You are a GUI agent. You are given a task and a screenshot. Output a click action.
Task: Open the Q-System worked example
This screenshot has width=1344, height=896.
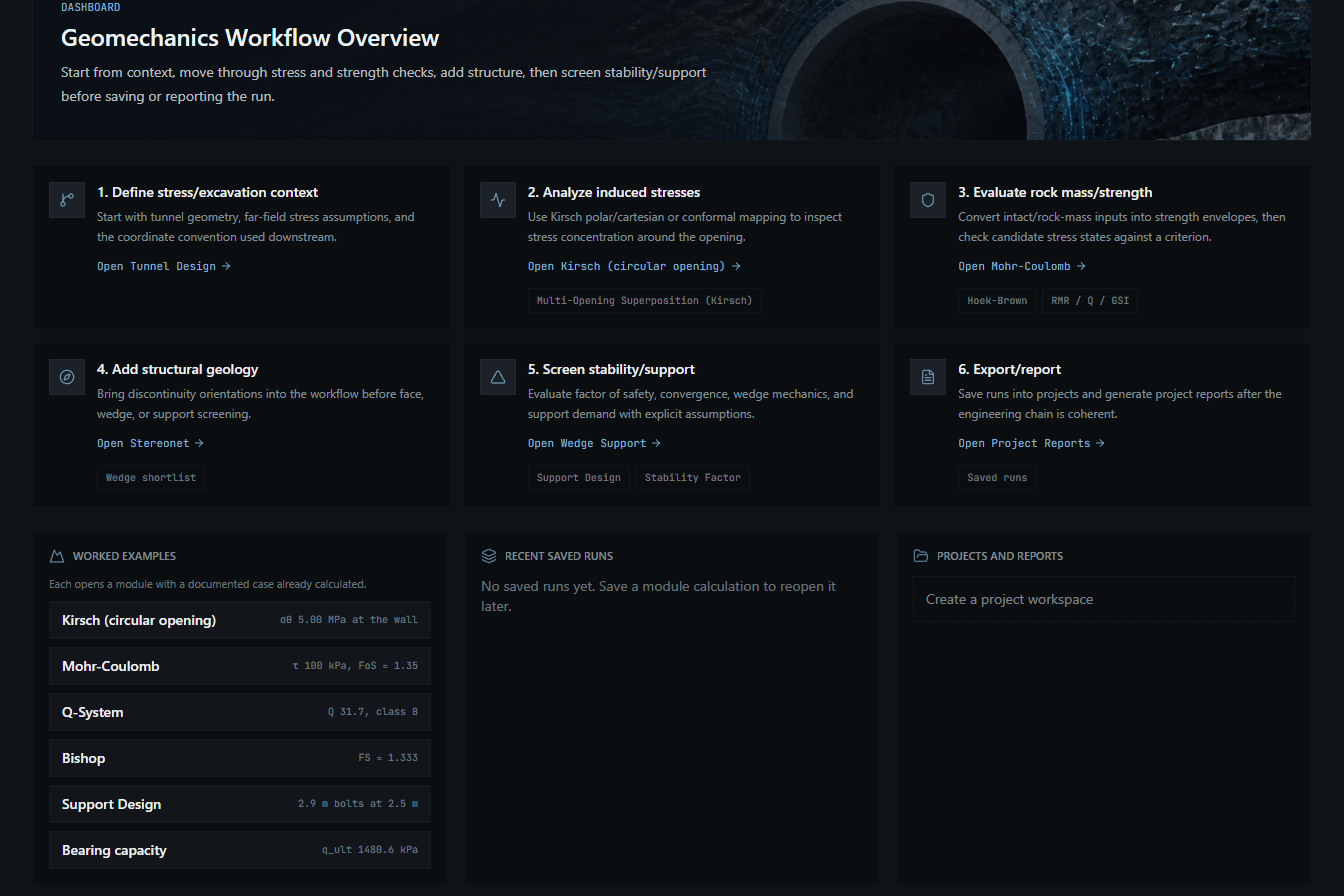240,712
